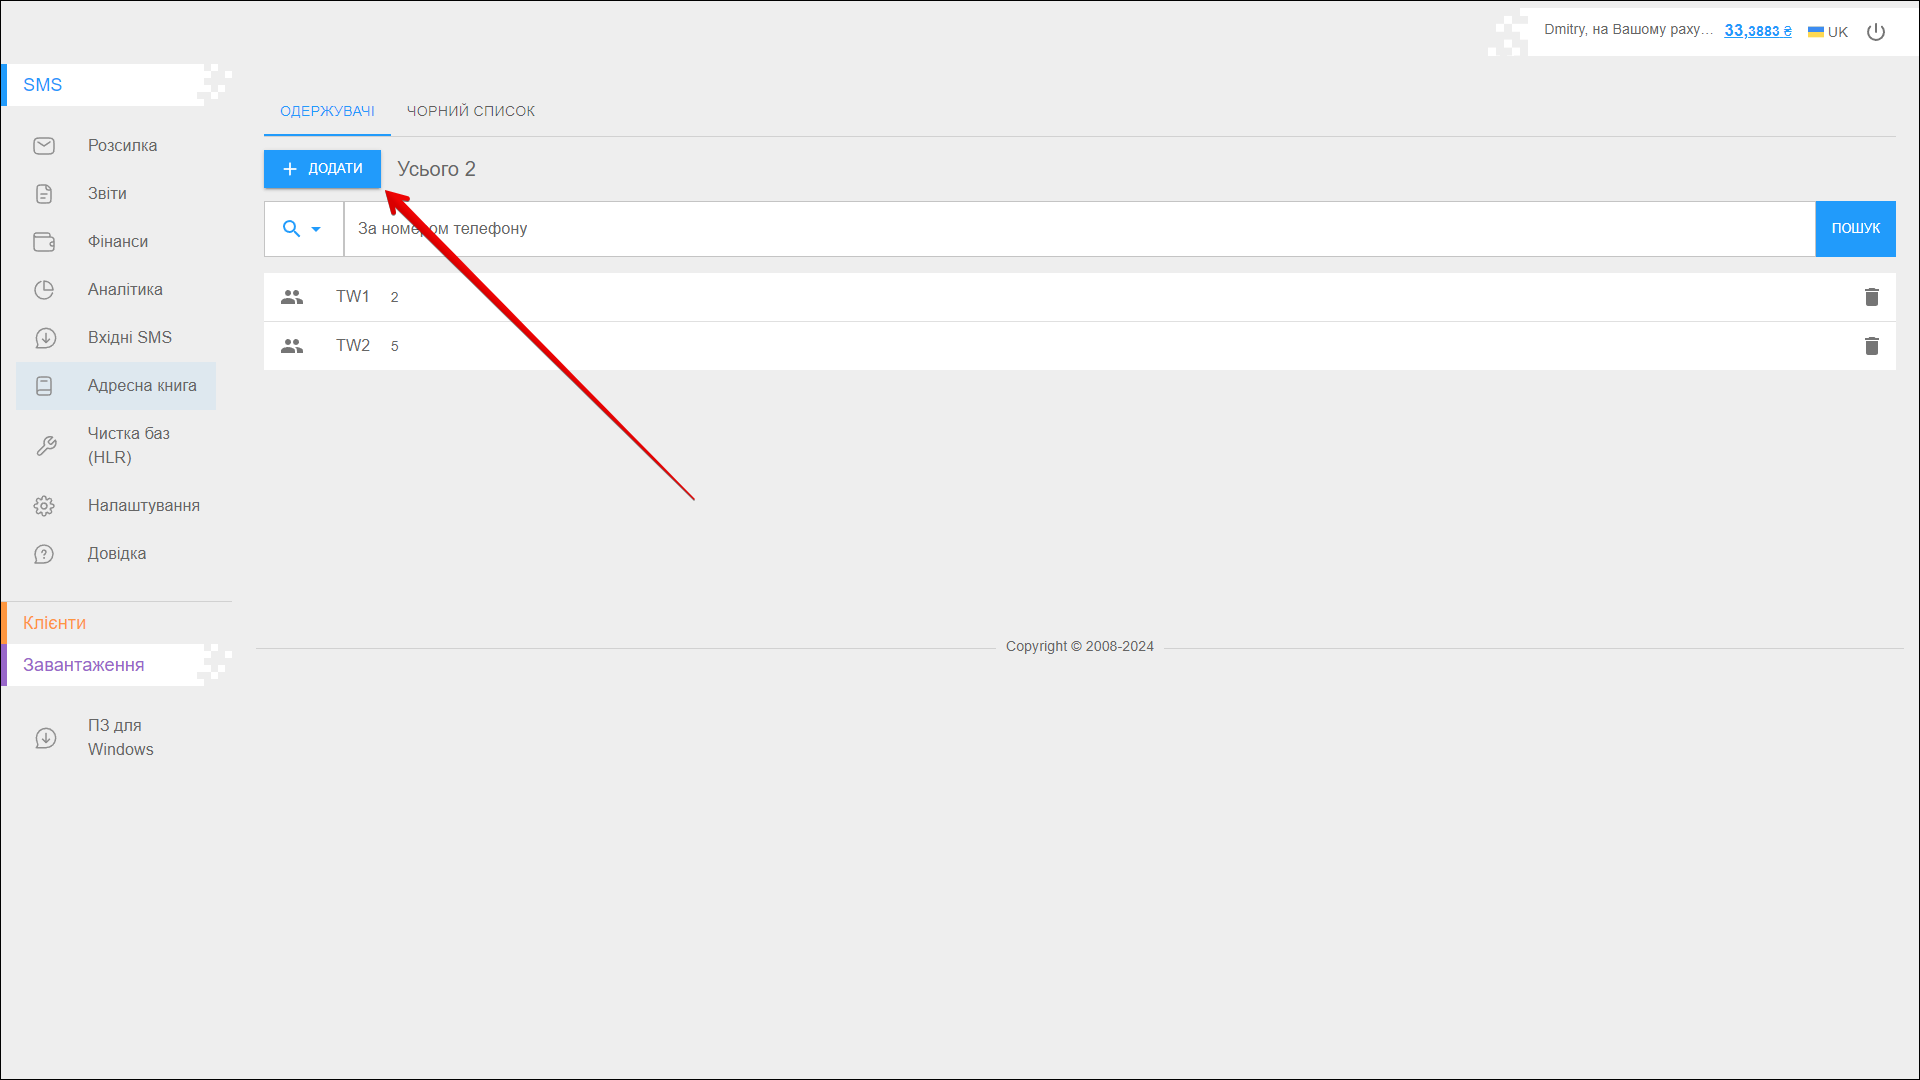
Task: Open Розсилка via envelope icon
Action: pos(44,146)
